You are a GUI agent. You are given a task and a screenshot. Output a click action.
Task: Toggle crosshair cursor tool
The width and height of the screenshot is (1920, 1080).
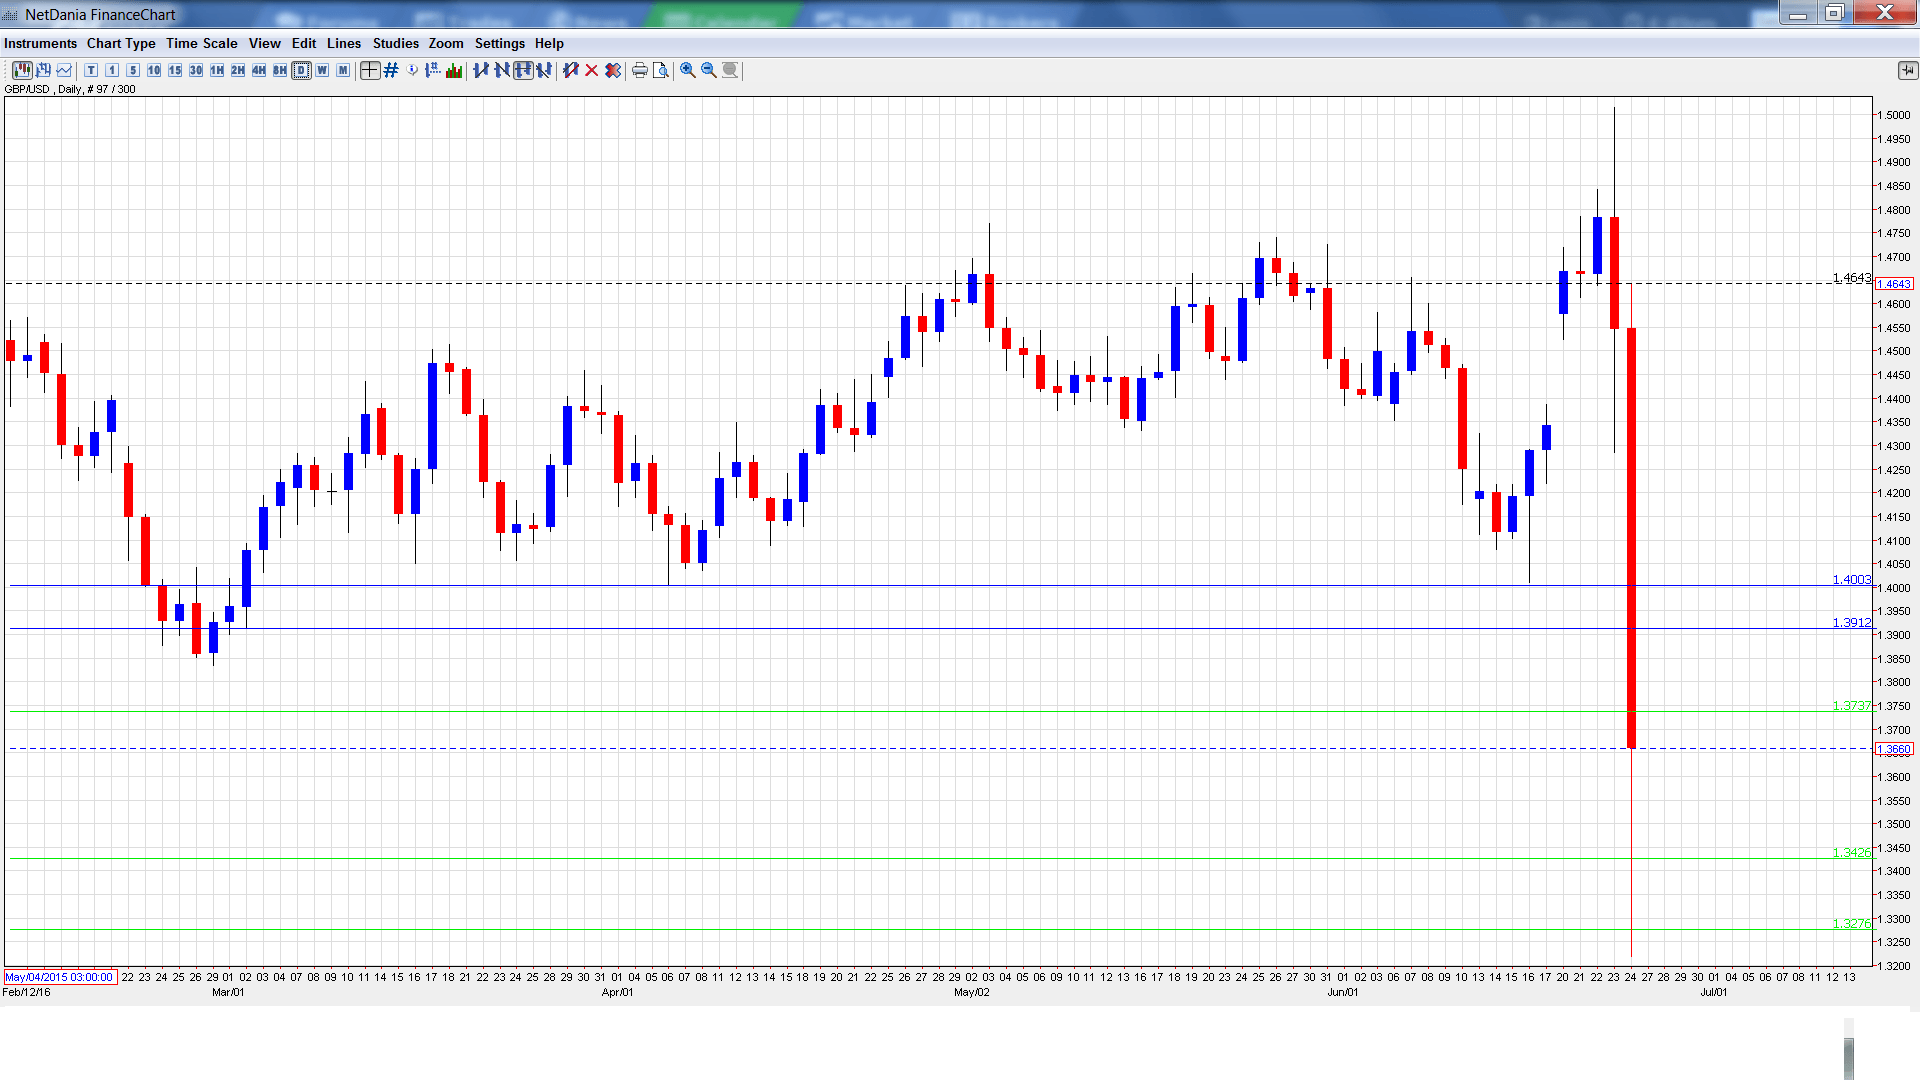point(370,70)
